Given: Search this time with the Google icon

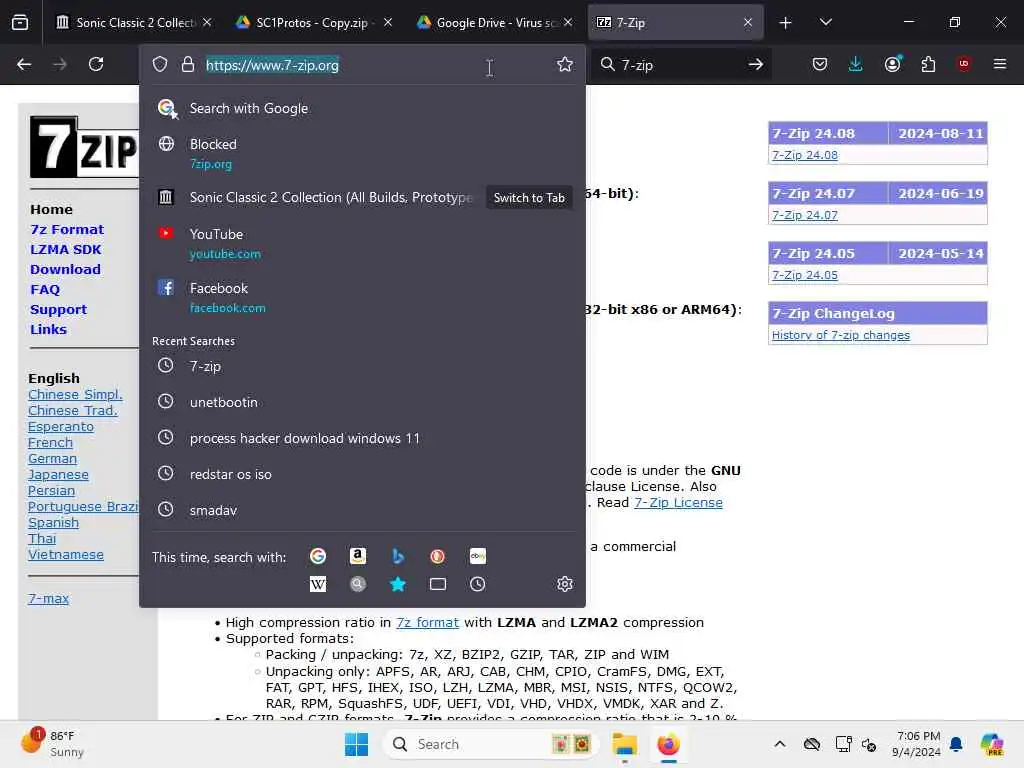Looking at the screenshot, I should point(318,556).
